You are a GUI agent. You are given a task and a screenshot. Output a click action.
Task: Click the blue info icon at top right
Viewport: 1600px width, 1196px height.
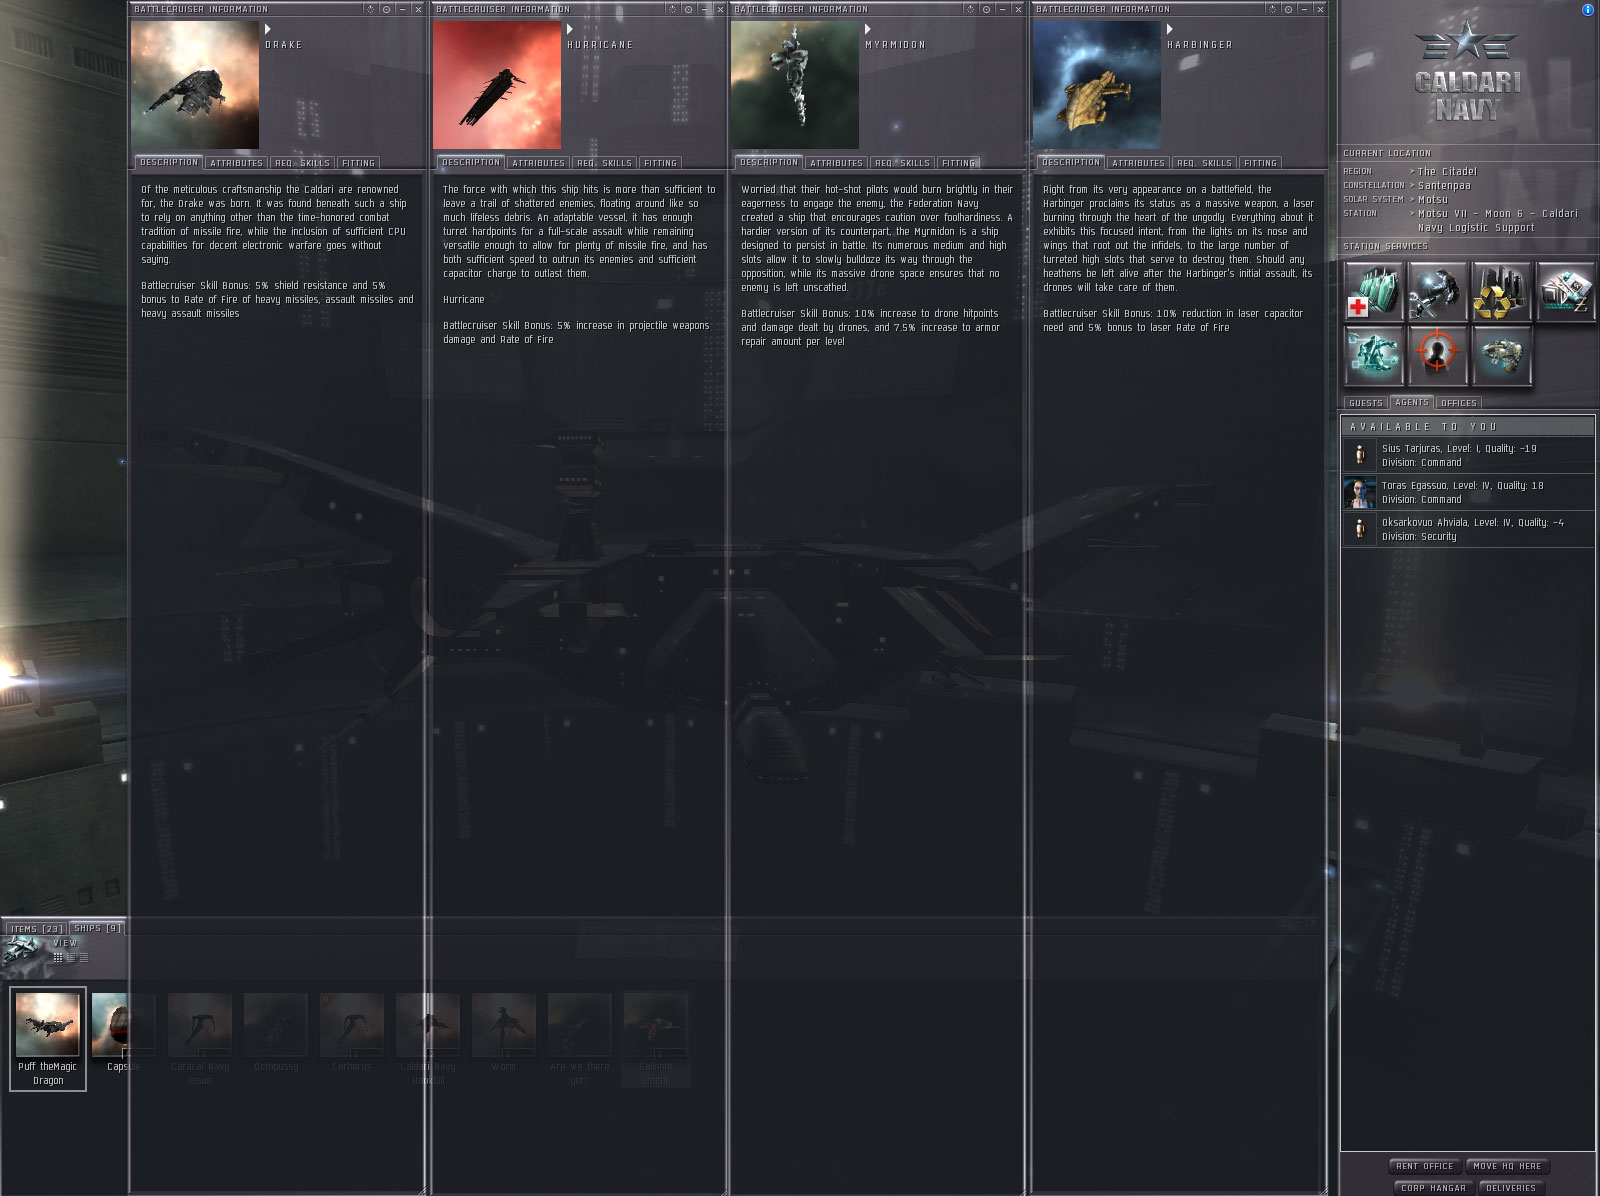(x=1588, y=10)
